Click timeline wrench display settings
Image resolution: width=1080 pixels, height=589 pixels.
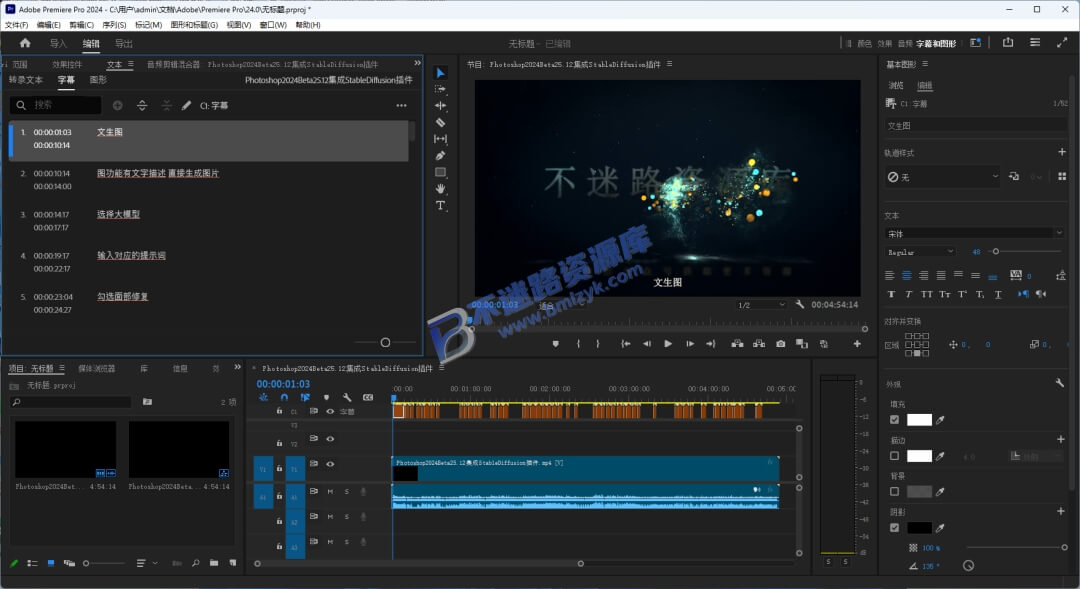pos(347,397)
